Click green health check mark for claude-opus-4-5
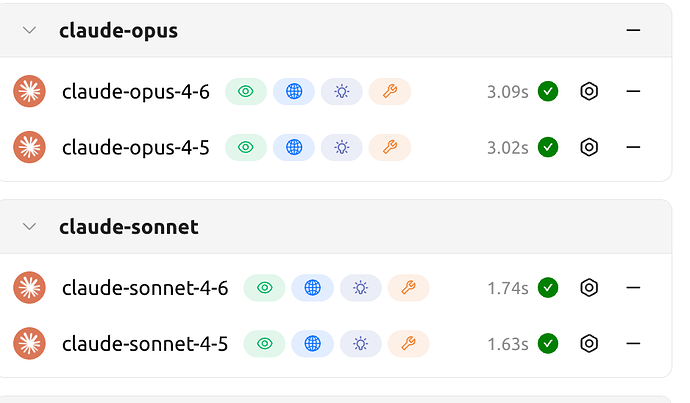The height and width of the screenshot is (403, 690). [x=548, y=147]
